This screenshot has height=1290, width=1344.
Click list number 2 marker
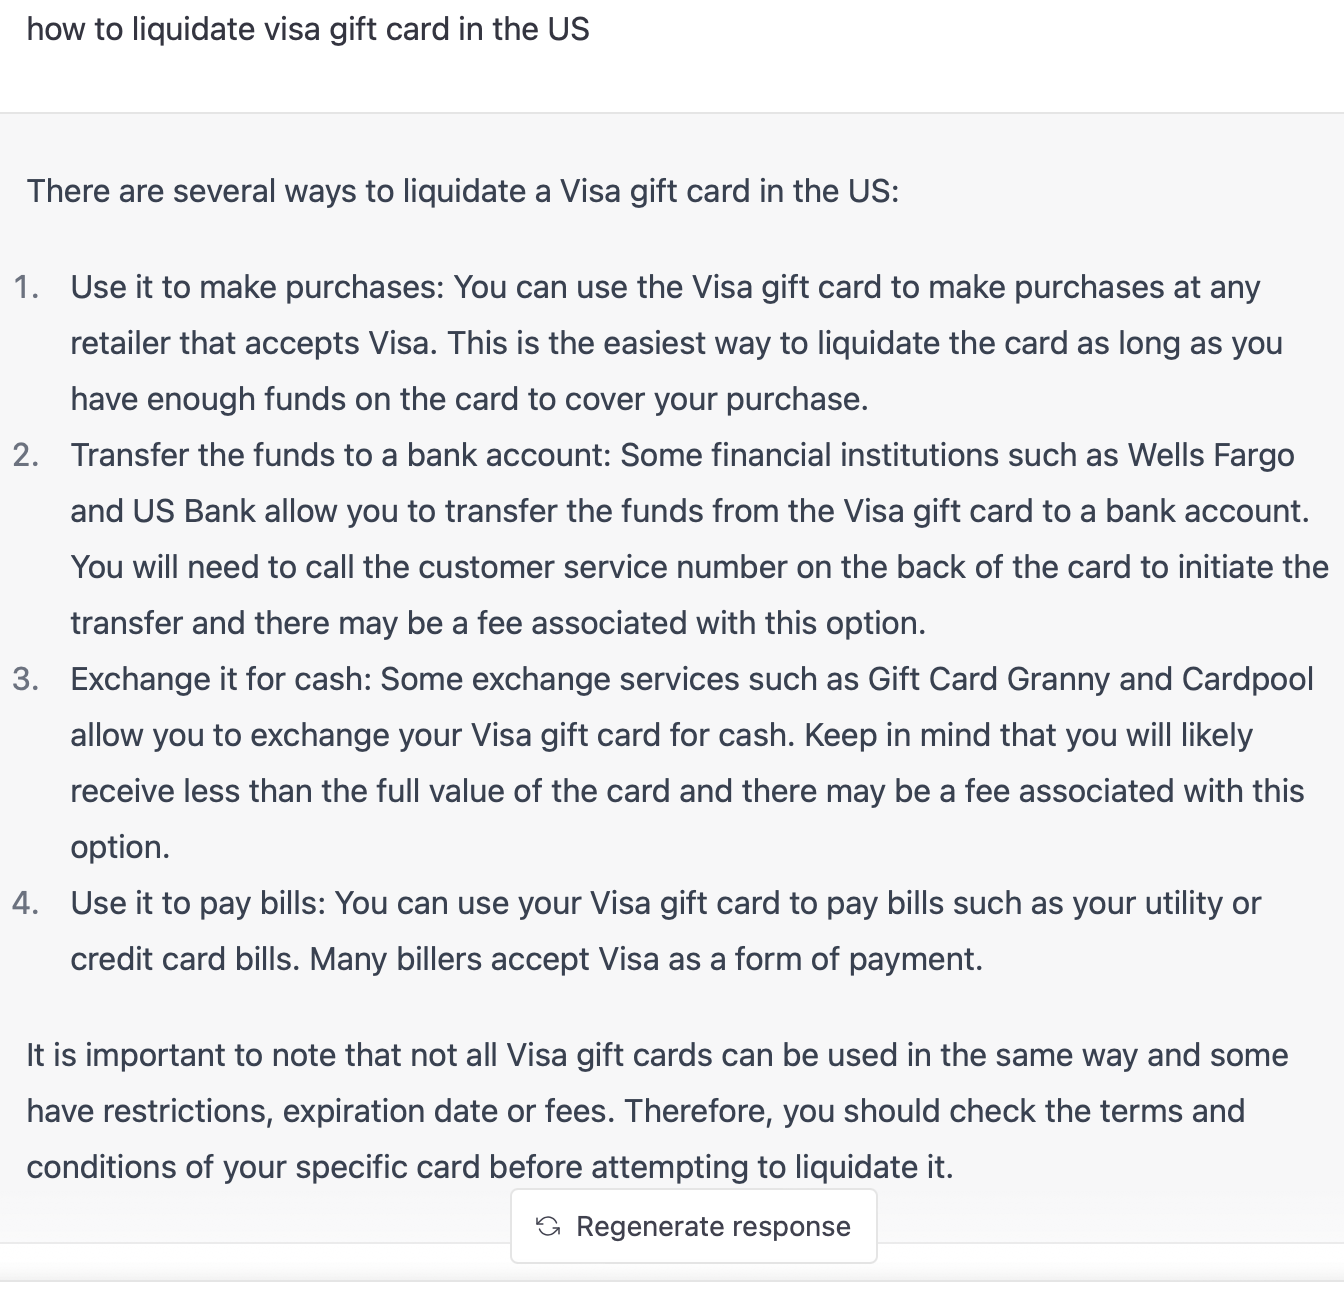[27, 456]
